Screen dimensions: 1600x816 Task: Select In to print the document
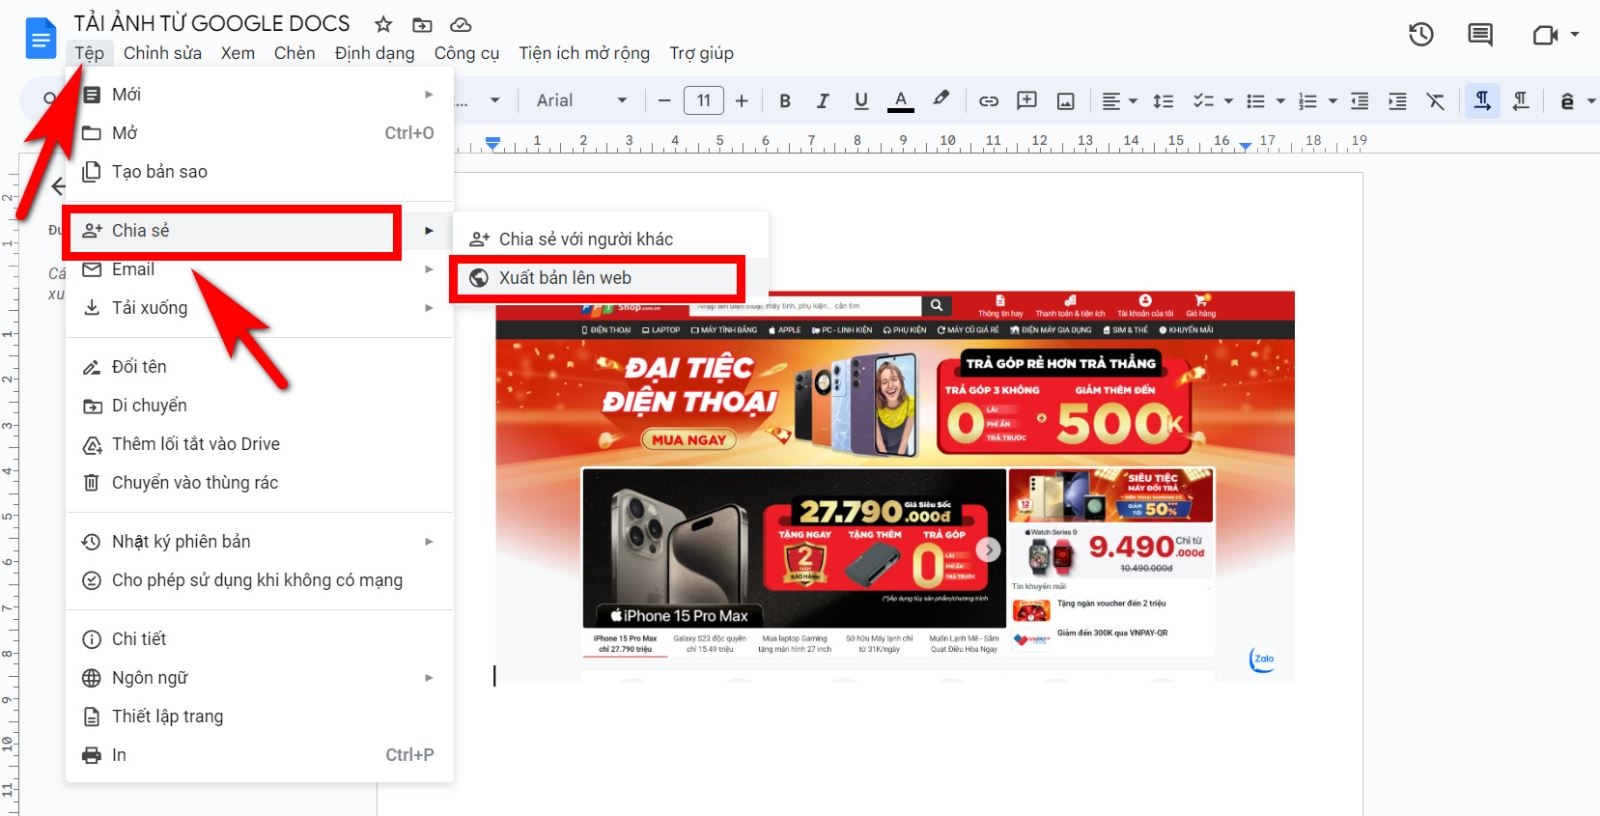click(259, 755)
